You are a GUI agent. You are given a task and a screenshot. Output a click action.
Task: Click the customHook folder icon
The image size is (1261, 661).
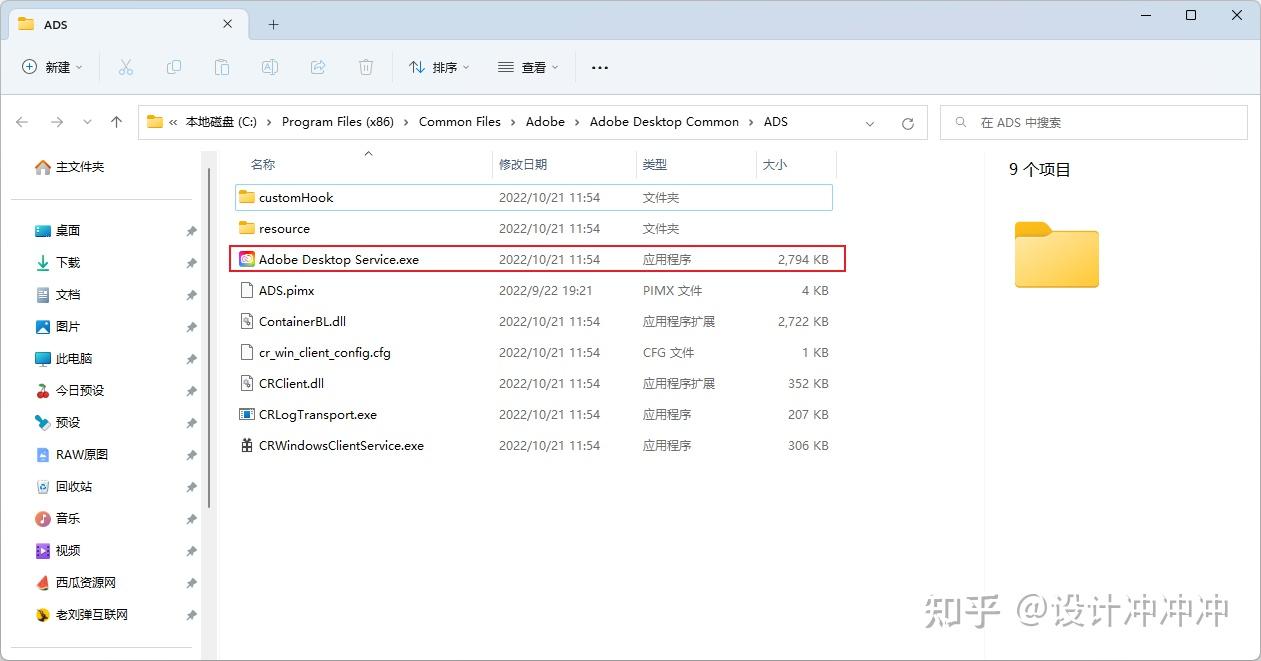coord(247,197)
